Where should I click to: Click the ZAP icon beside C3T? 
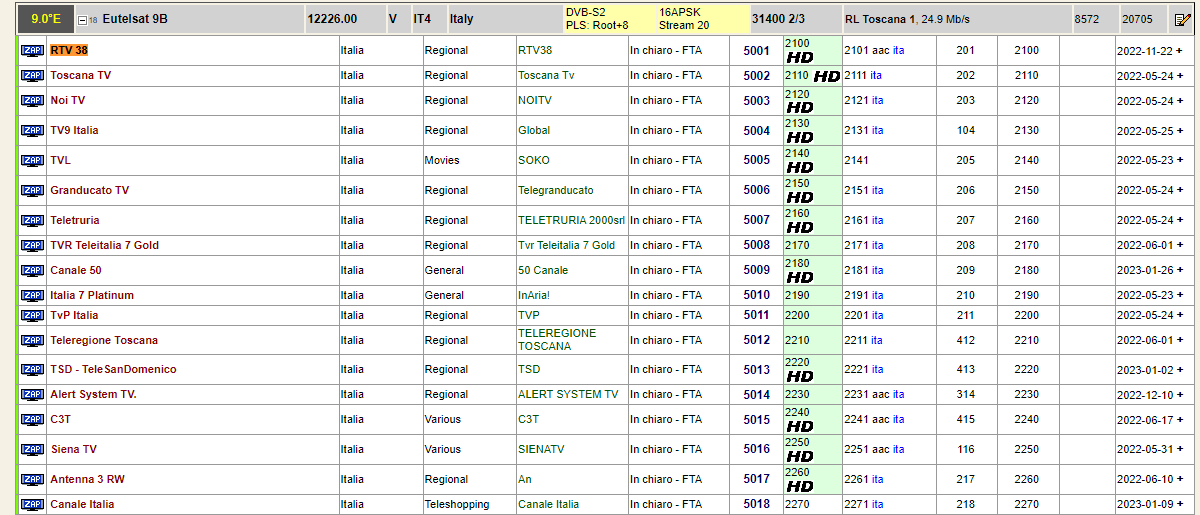[32, 419]
